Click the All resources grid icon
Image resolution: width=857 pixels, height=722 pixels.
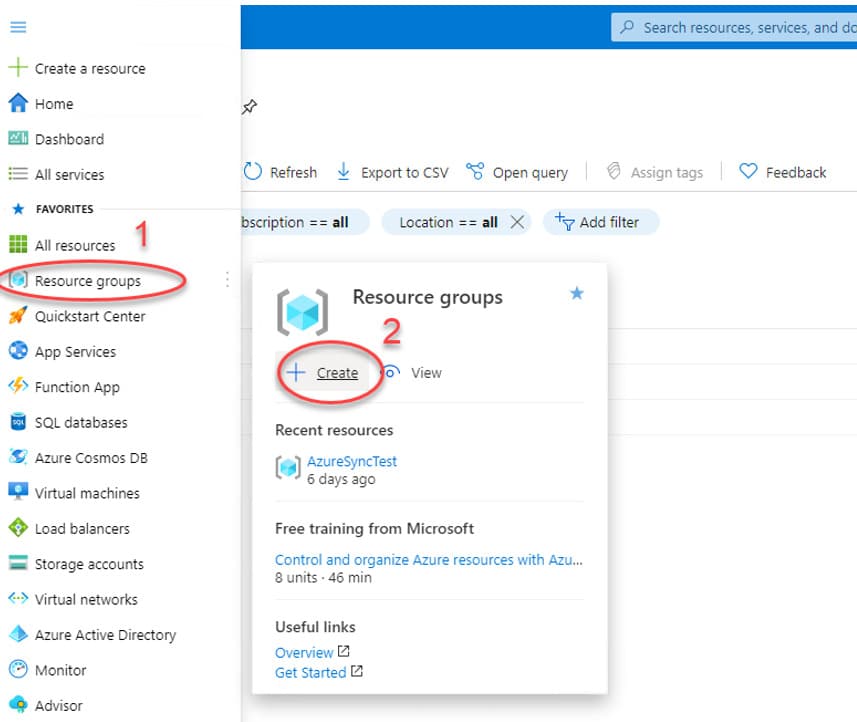point(18,244)
